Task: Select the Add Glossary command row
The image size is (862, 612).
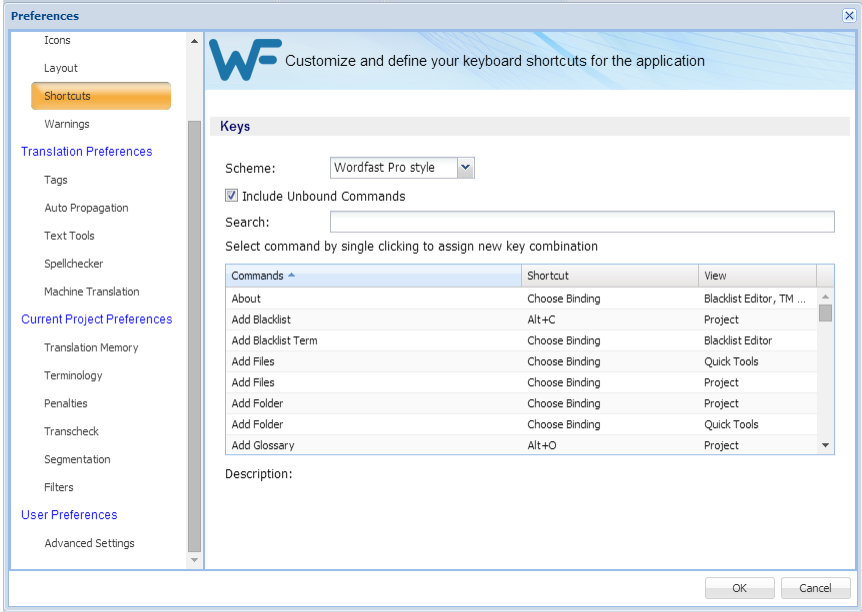Action: click(521, 445)
